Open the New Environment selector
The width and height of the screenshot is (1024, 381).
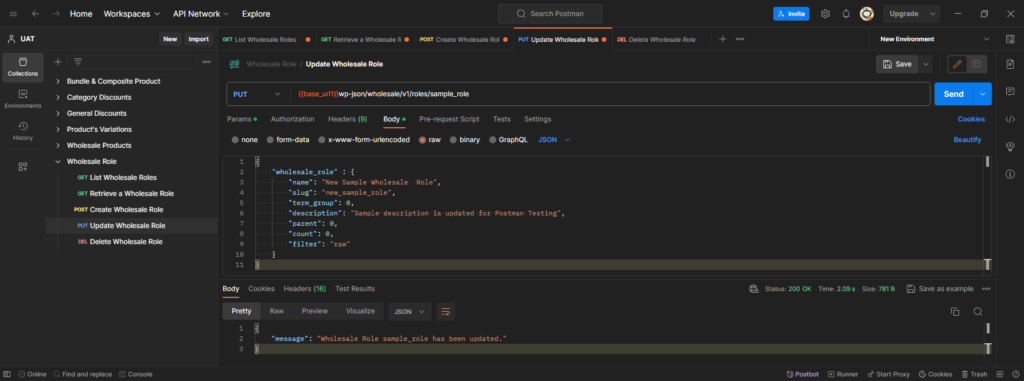tap(935, 39)
